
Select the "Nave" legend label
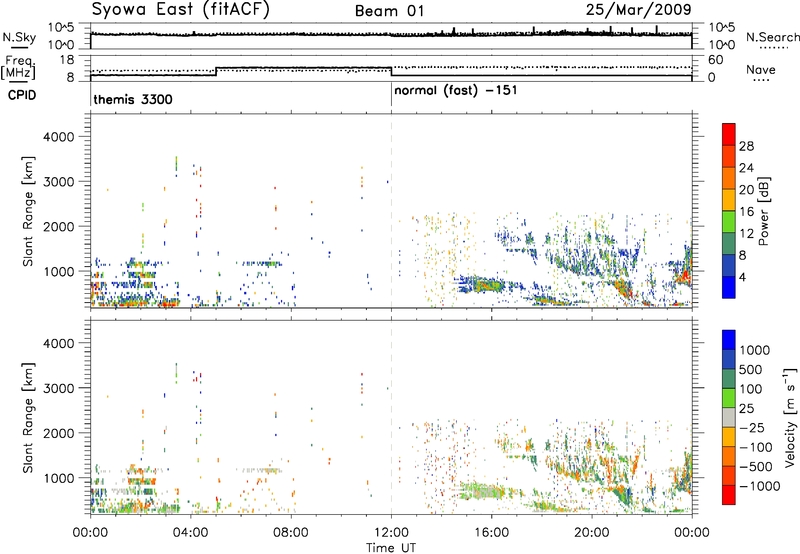point(760,69)
